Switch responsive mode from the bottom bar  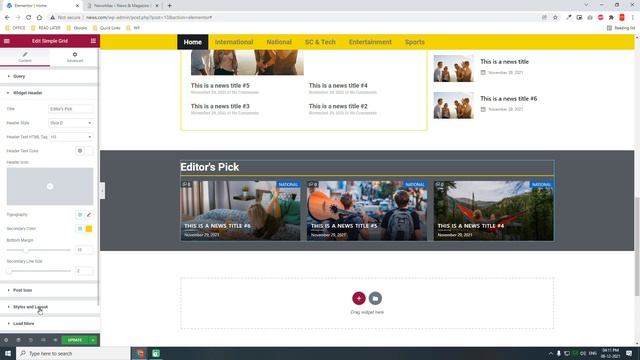43,340
